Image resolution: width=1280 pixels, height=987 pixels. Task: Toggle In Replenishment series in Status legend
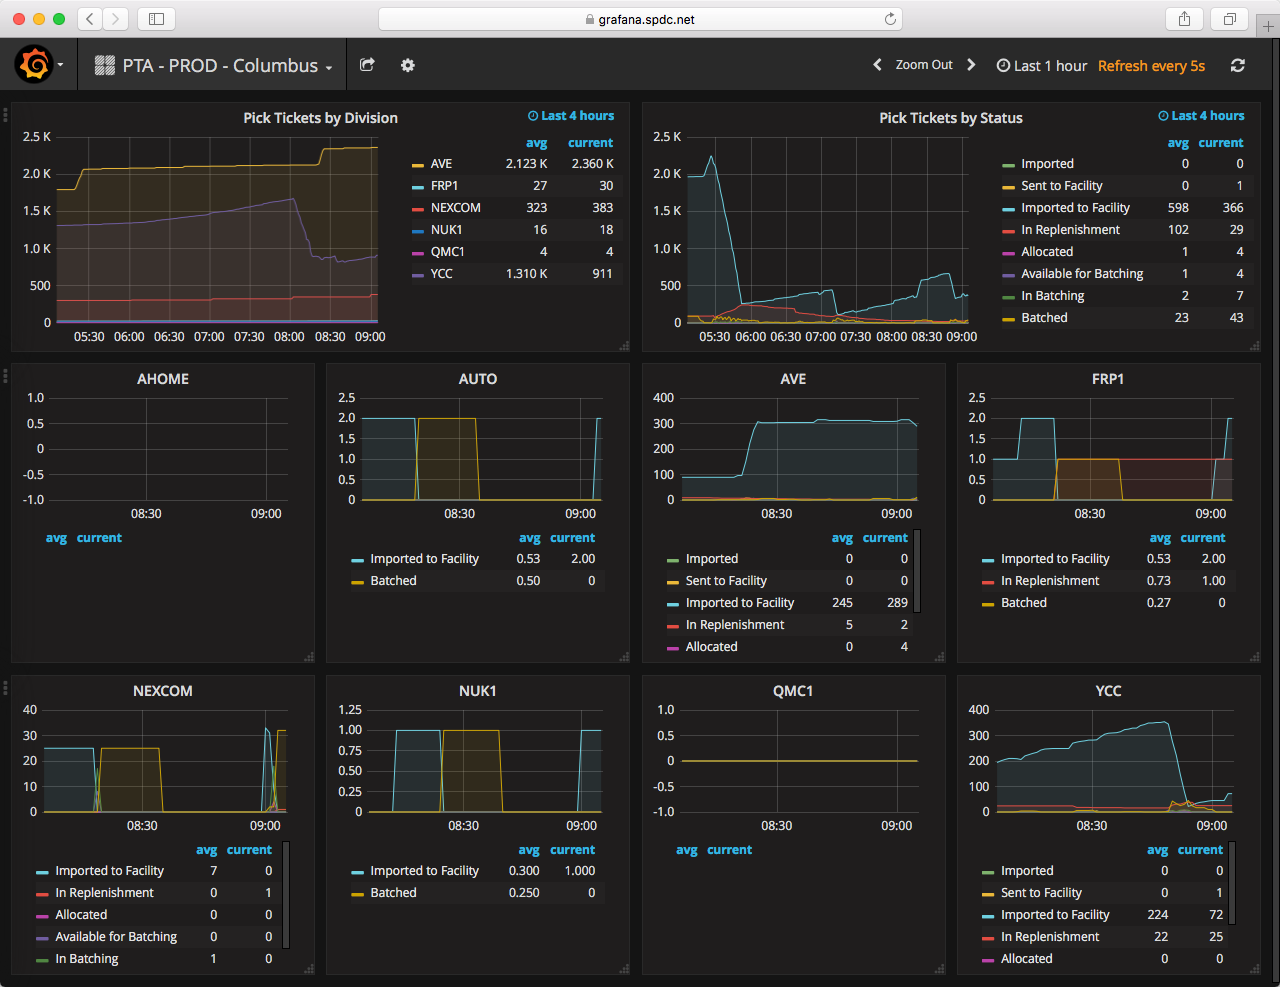click(x=1070, y=230)
